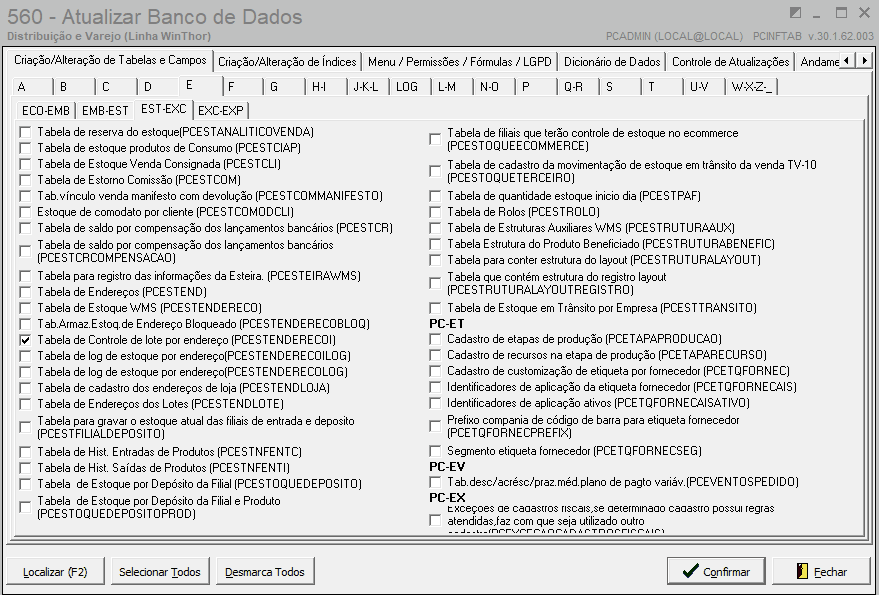Image resolution: width=879 pixels, height=595 pixels.
Task: Check the PCEVENTOSPEDIDO plano de pagto box
Action: (x=435, y=482)
